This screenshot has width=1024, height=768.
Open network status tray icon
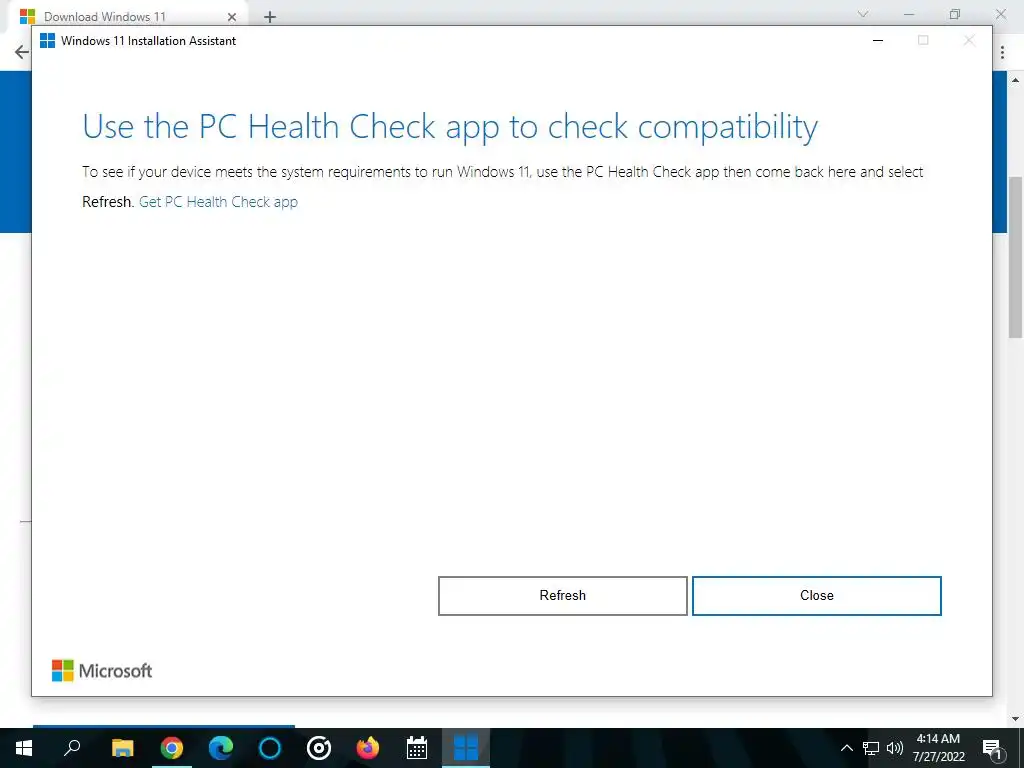[x=871, y=748]
